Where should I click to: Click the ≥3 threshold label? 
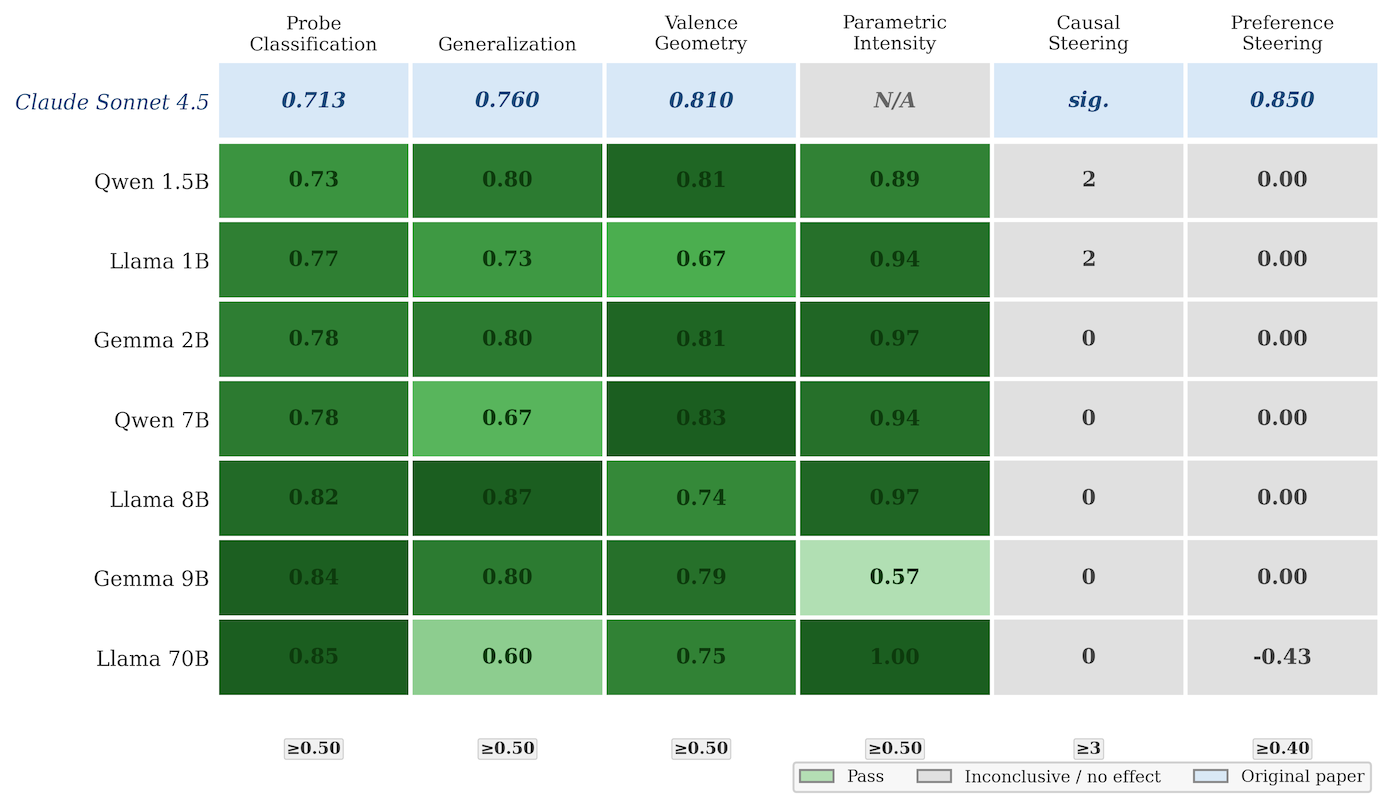tap(1088, 748)
